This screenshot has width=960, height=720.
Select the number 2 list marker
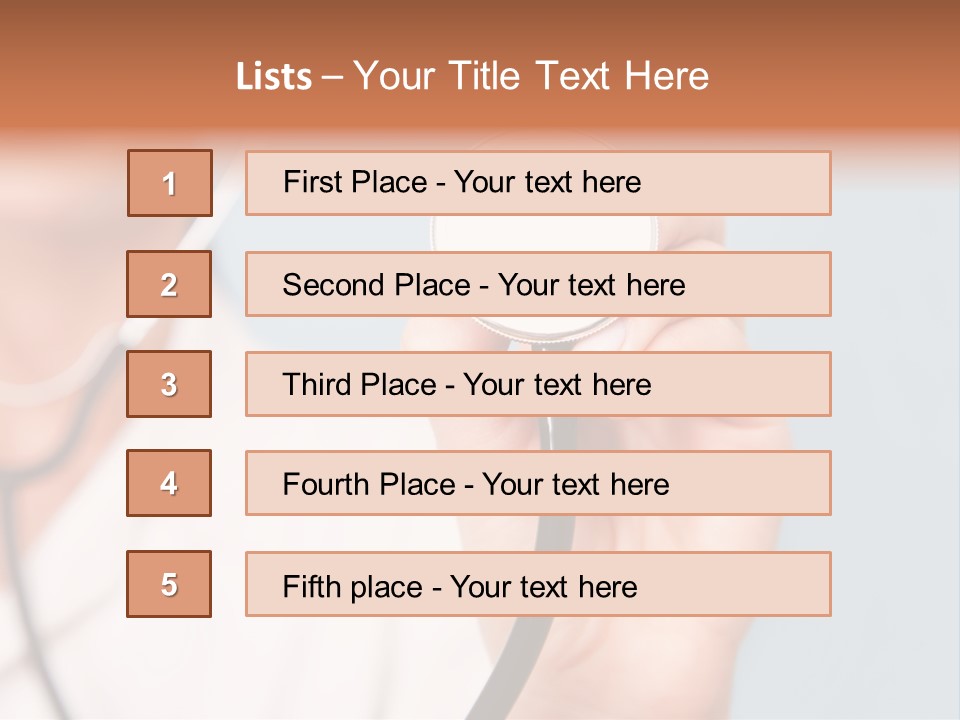169,284
